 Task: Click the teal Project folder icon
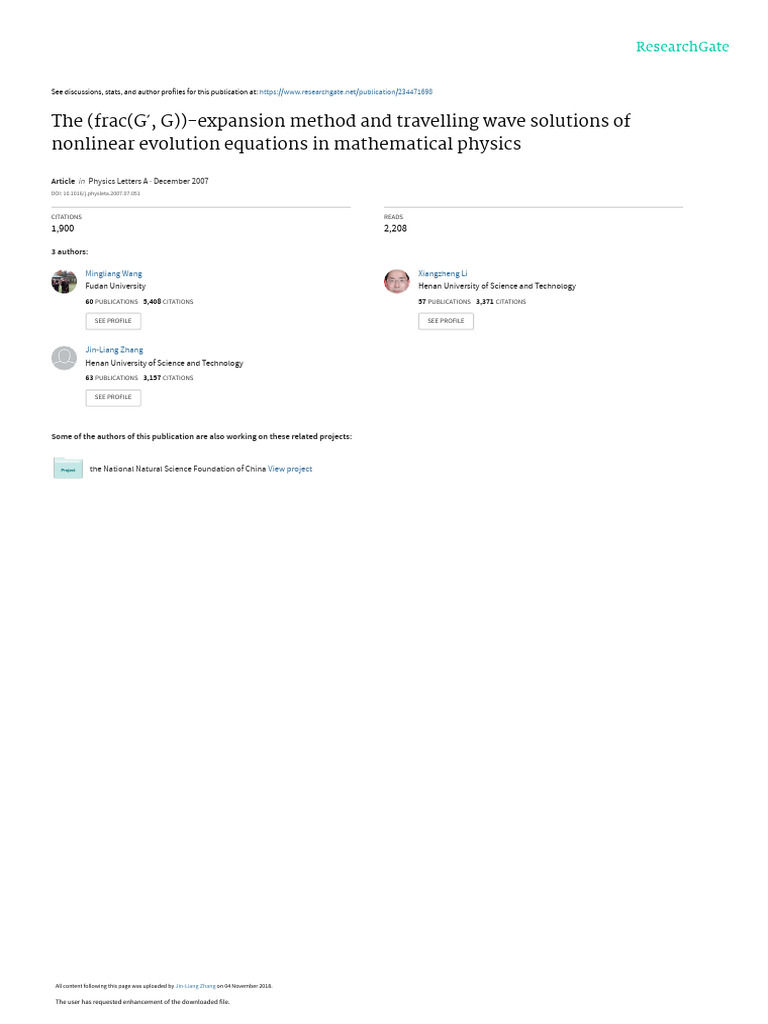(68, 468)
